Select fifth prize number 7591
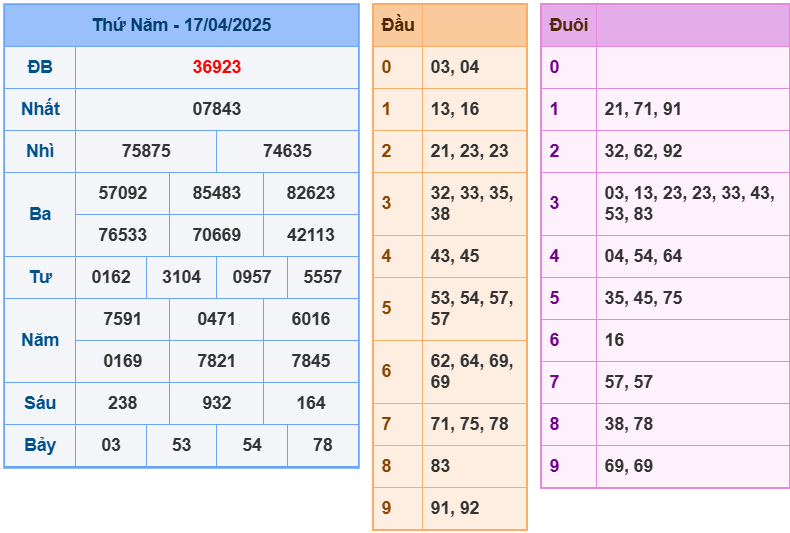Viewport: 790px width, 533px height. coord(123,319)
